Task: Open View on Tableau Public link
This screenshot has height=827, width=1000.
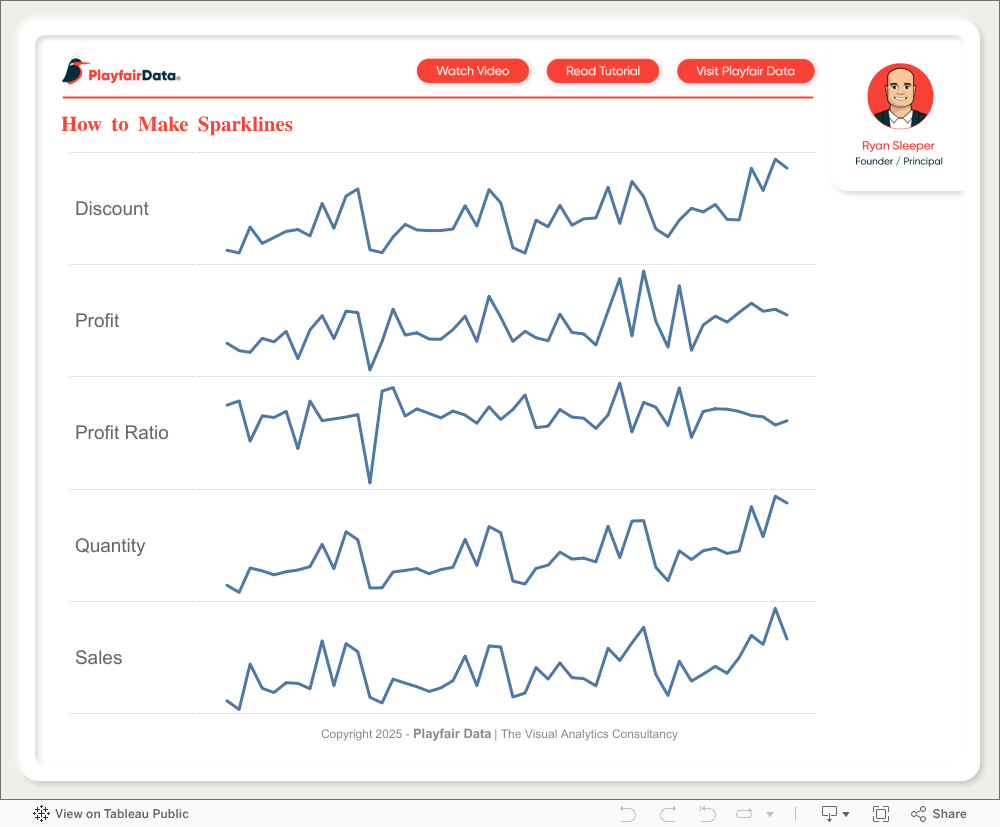Action: point(121,814)
